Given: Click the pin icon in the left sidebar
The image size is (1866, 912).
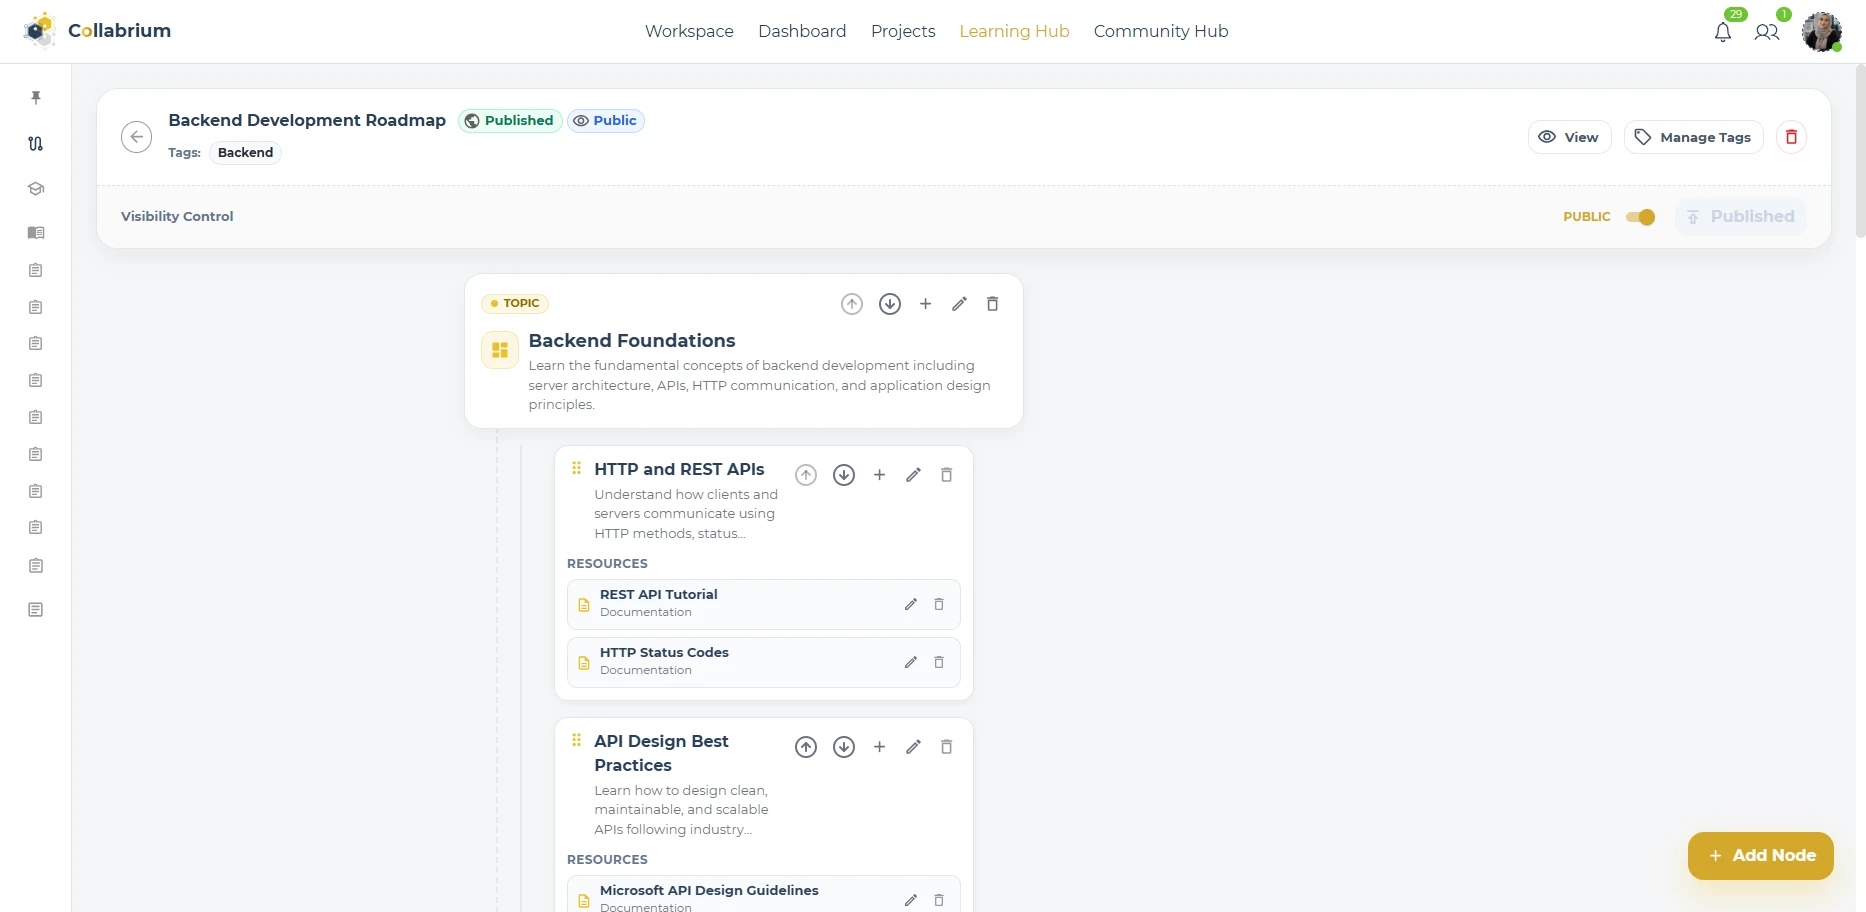Looking at the screenshot, I should tap(36, 97).
